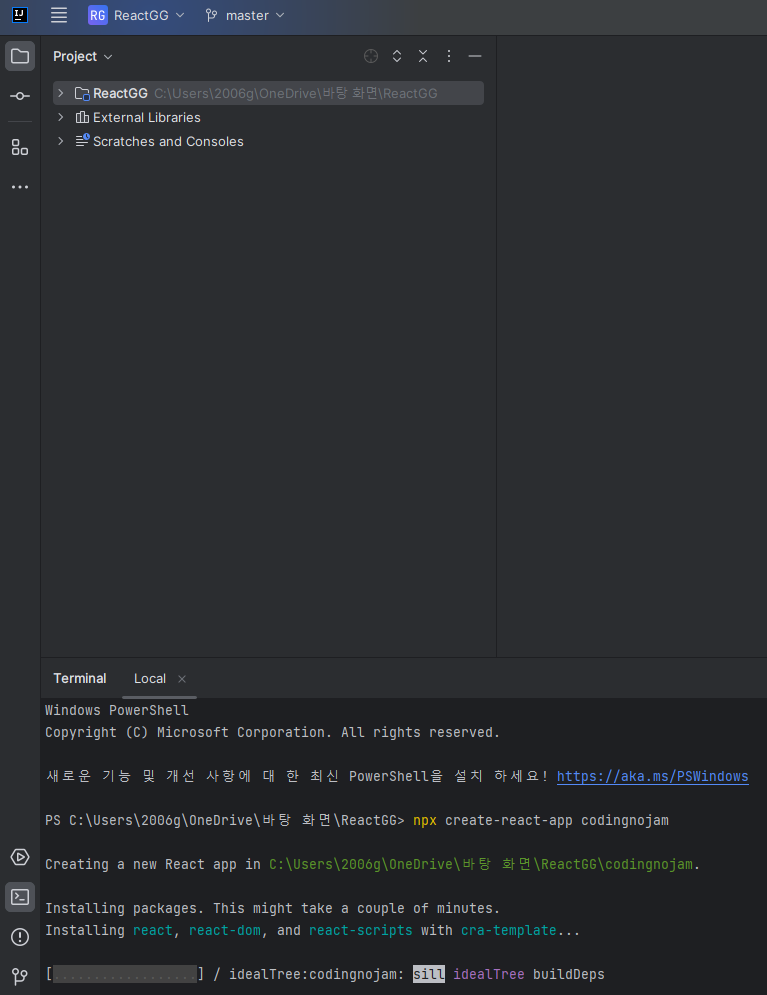Click 'react-scripts' in terminal output
Screen dimensions: 767x995
click(360, 930)
